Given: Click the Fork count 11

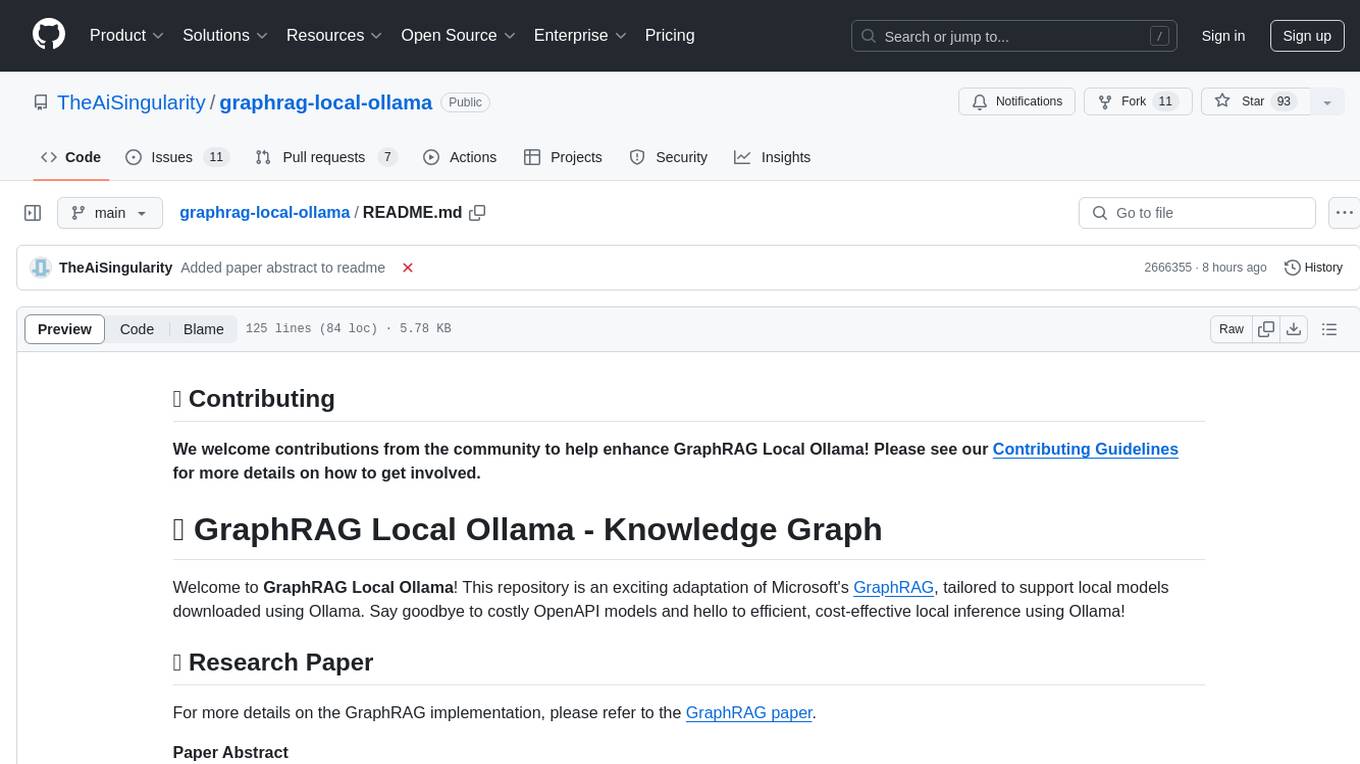Looking at the screenshot, I should tap(1164, 102).
